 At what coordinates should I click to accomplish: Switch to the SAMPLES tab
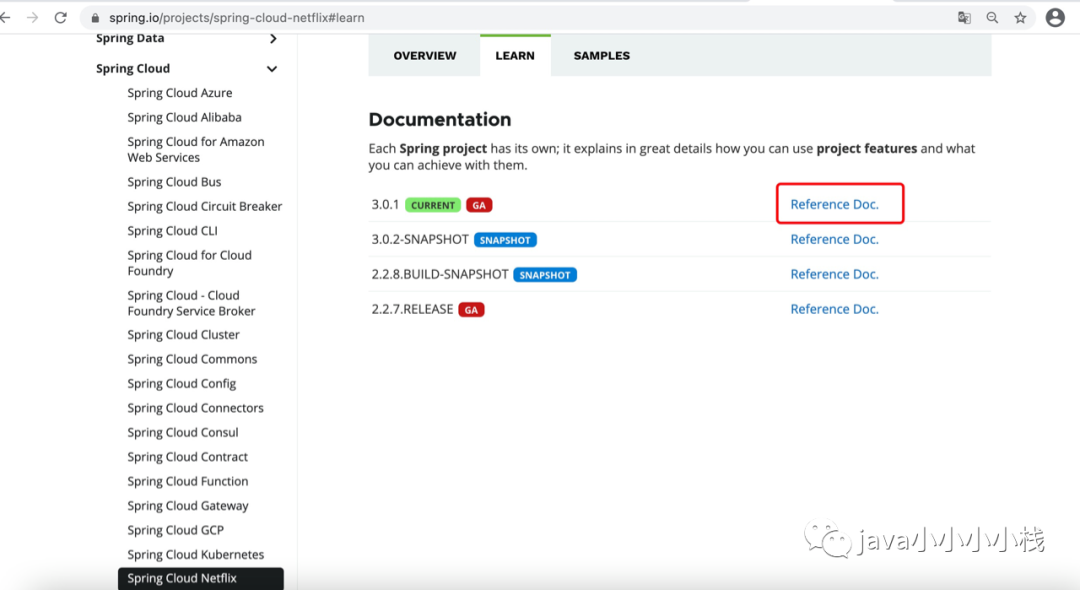point(601,56)
